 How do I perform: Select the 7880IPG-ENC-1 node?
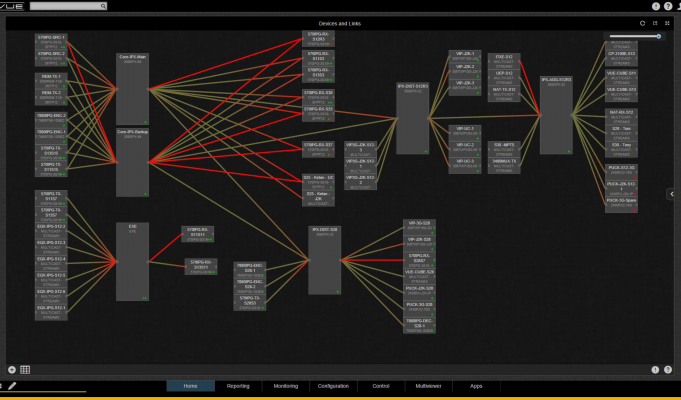tap(51, 136)
